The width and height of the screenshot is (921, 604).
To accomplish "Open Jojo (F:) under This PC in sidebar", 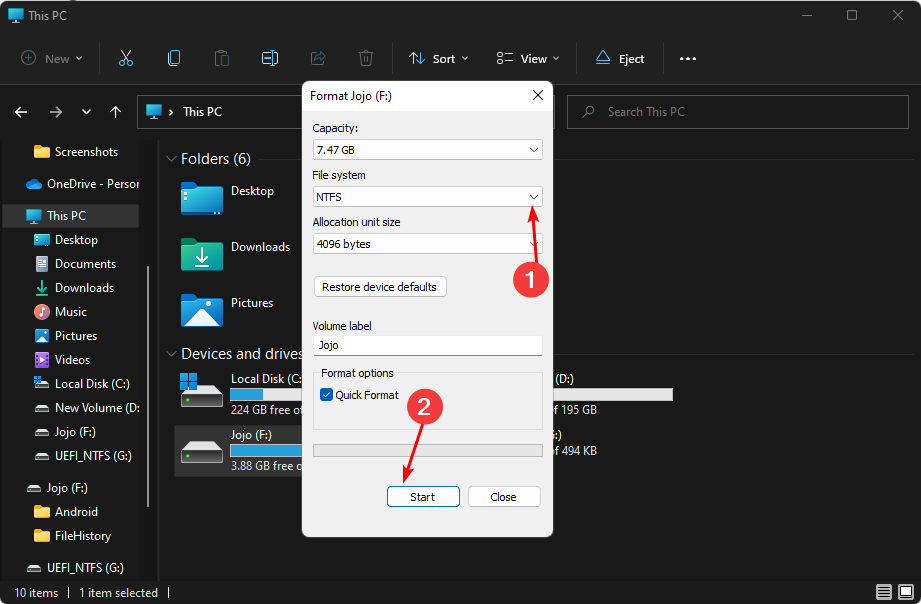I will 65,432.
